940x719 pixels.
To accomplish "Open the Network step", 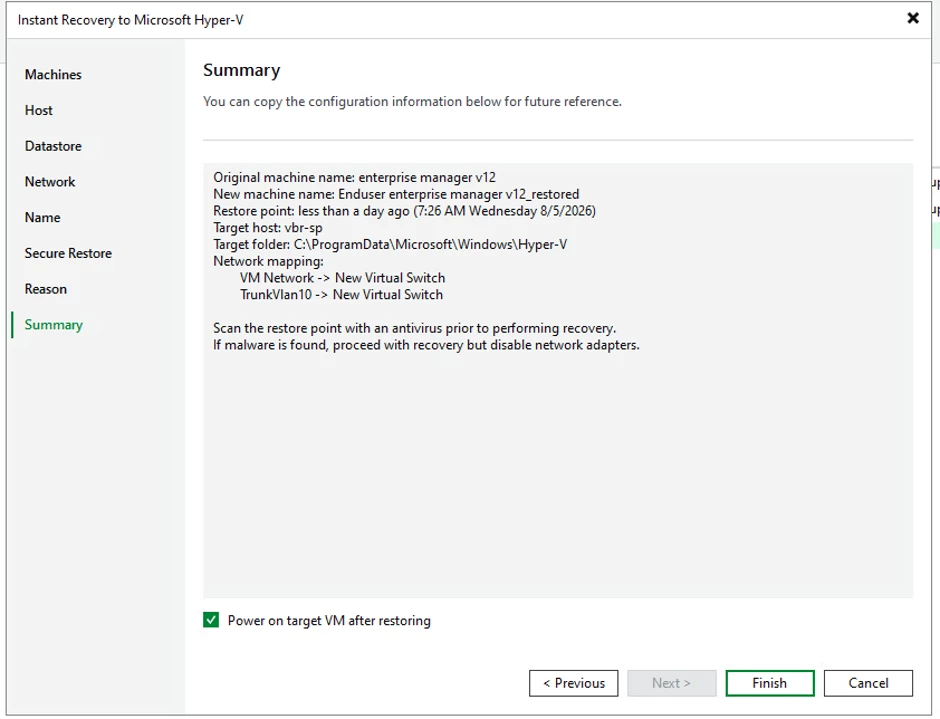I will click(50, 182).
